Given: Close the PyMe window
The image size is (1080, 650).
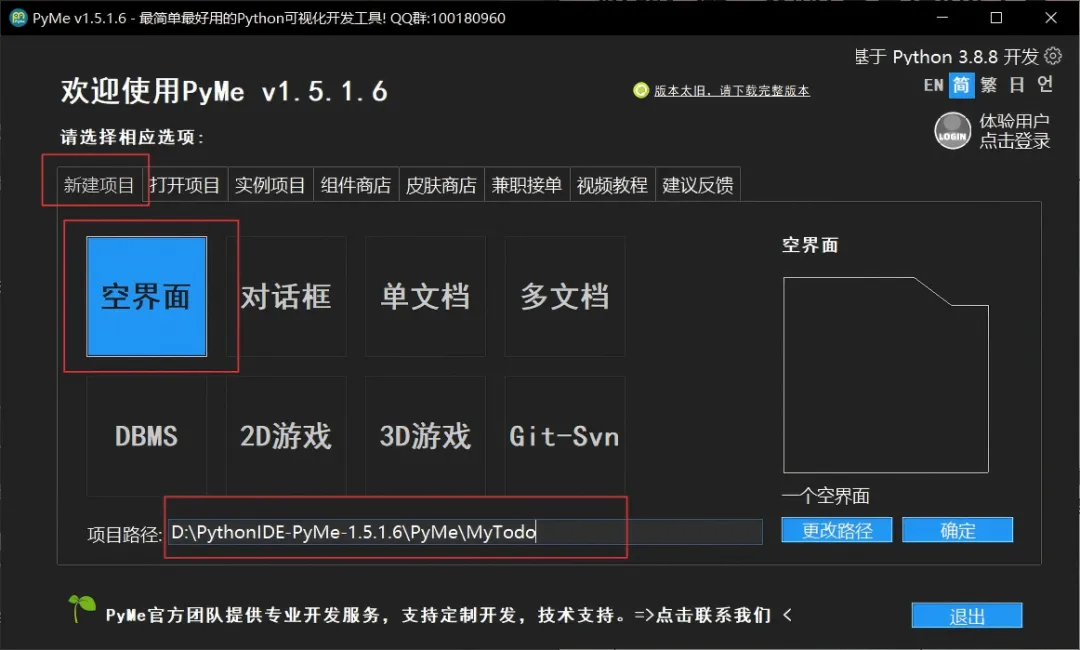Looking at the screenshot, I should click(1050, 18).
